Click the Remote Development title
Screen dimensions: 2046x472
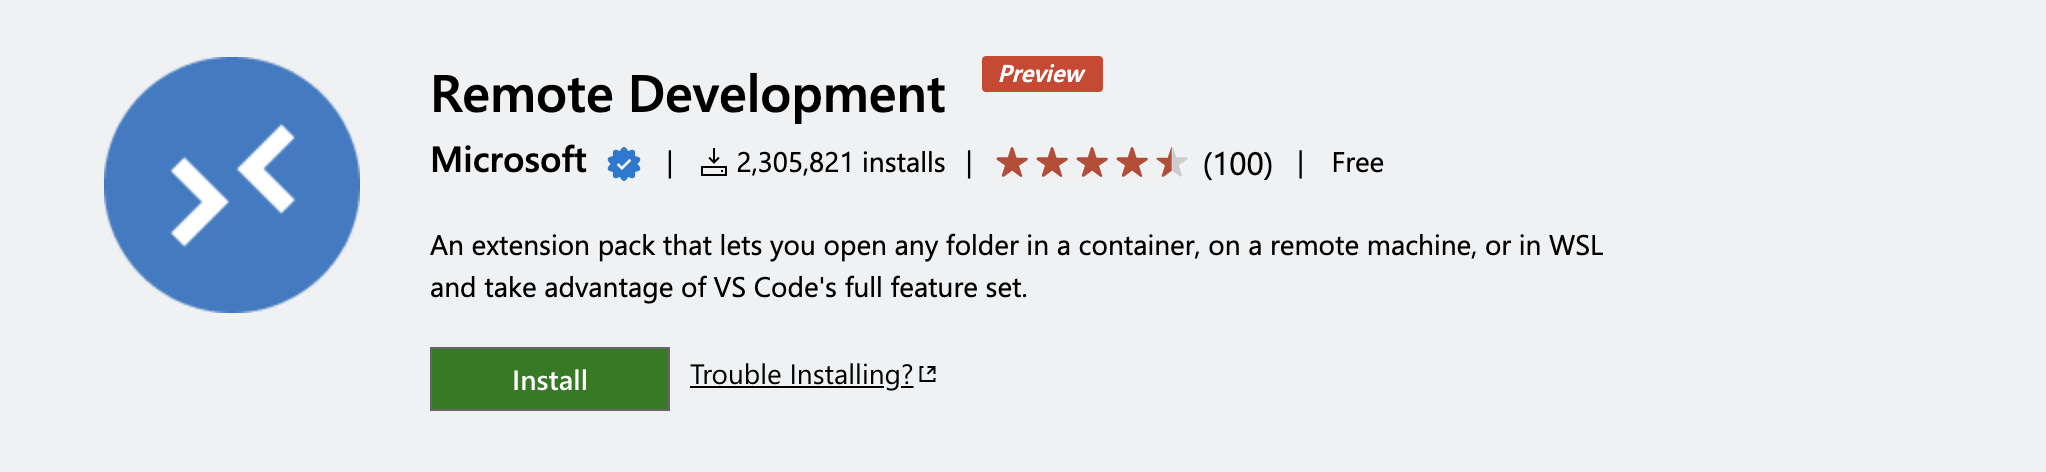pos(687,95)
